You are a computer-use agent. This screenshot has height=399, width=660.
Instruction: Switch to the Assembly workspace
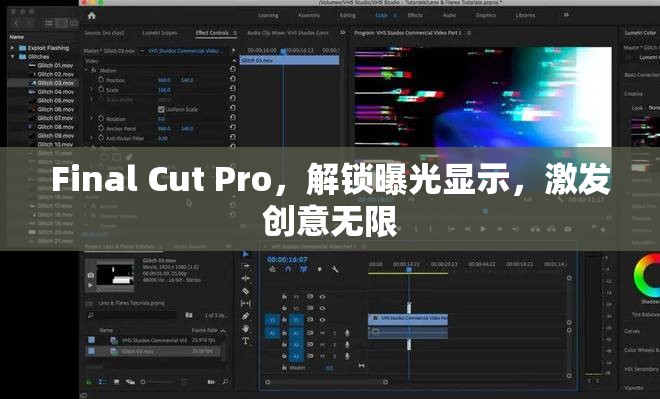(x=309, y=15)
